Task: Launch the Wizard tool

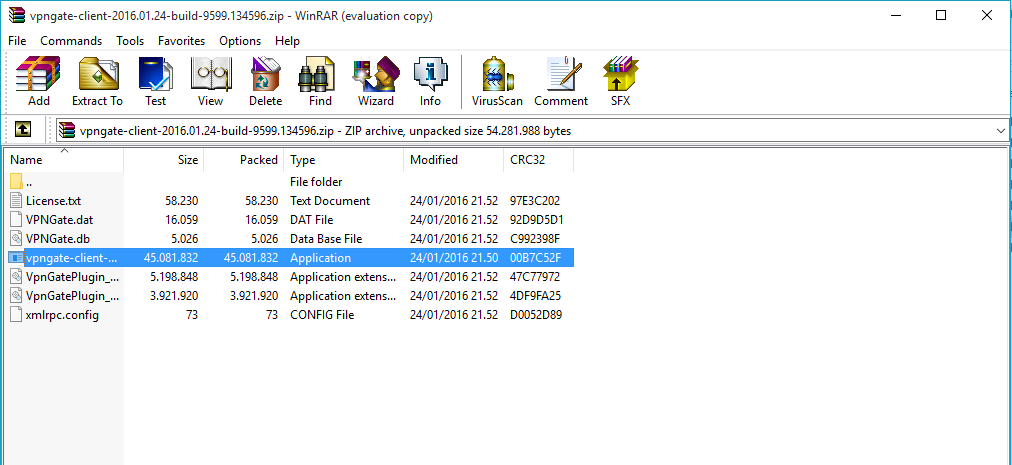Action: pyautogui.click(x=376, y=81)
